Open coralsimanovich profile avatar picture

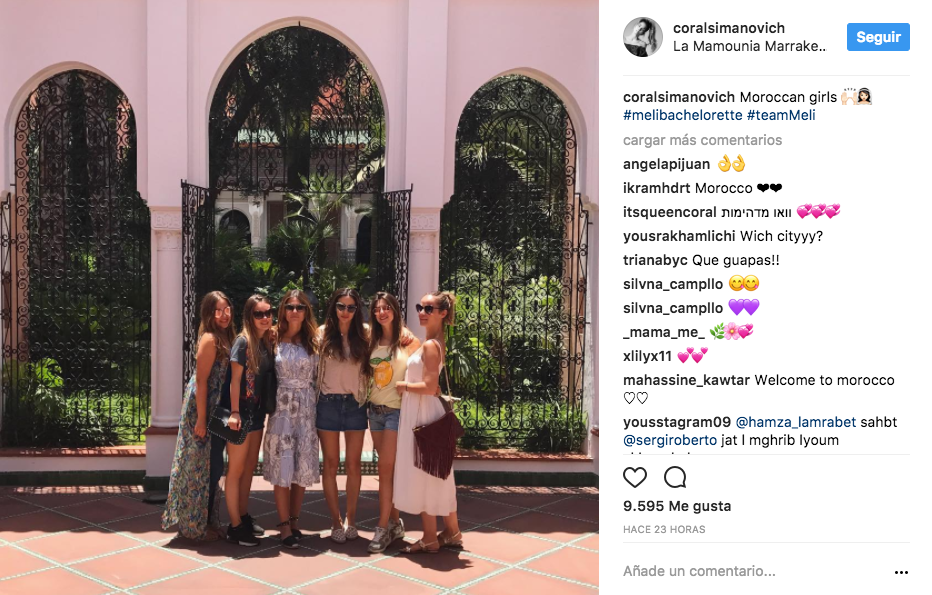click(643, 37)
